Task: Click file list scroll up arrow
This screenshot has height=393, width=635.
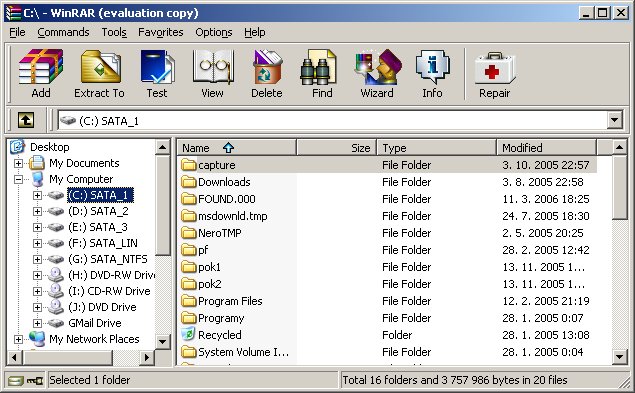Action: [620, 147]
